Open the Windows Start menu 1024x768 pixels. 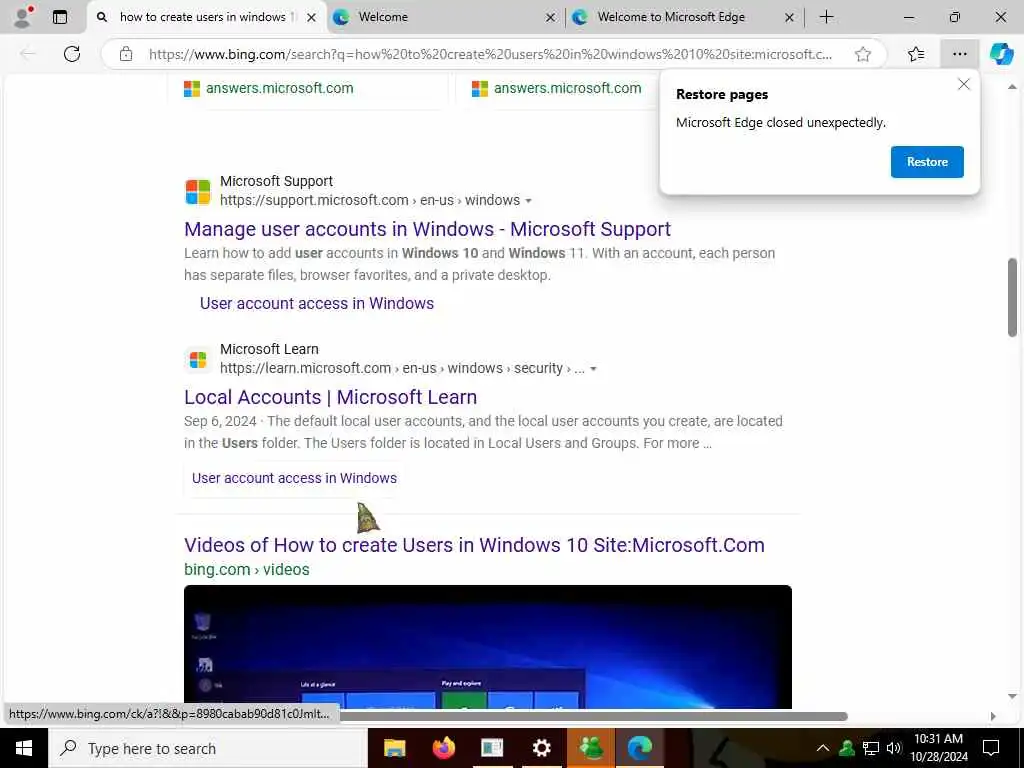point(24,748)
